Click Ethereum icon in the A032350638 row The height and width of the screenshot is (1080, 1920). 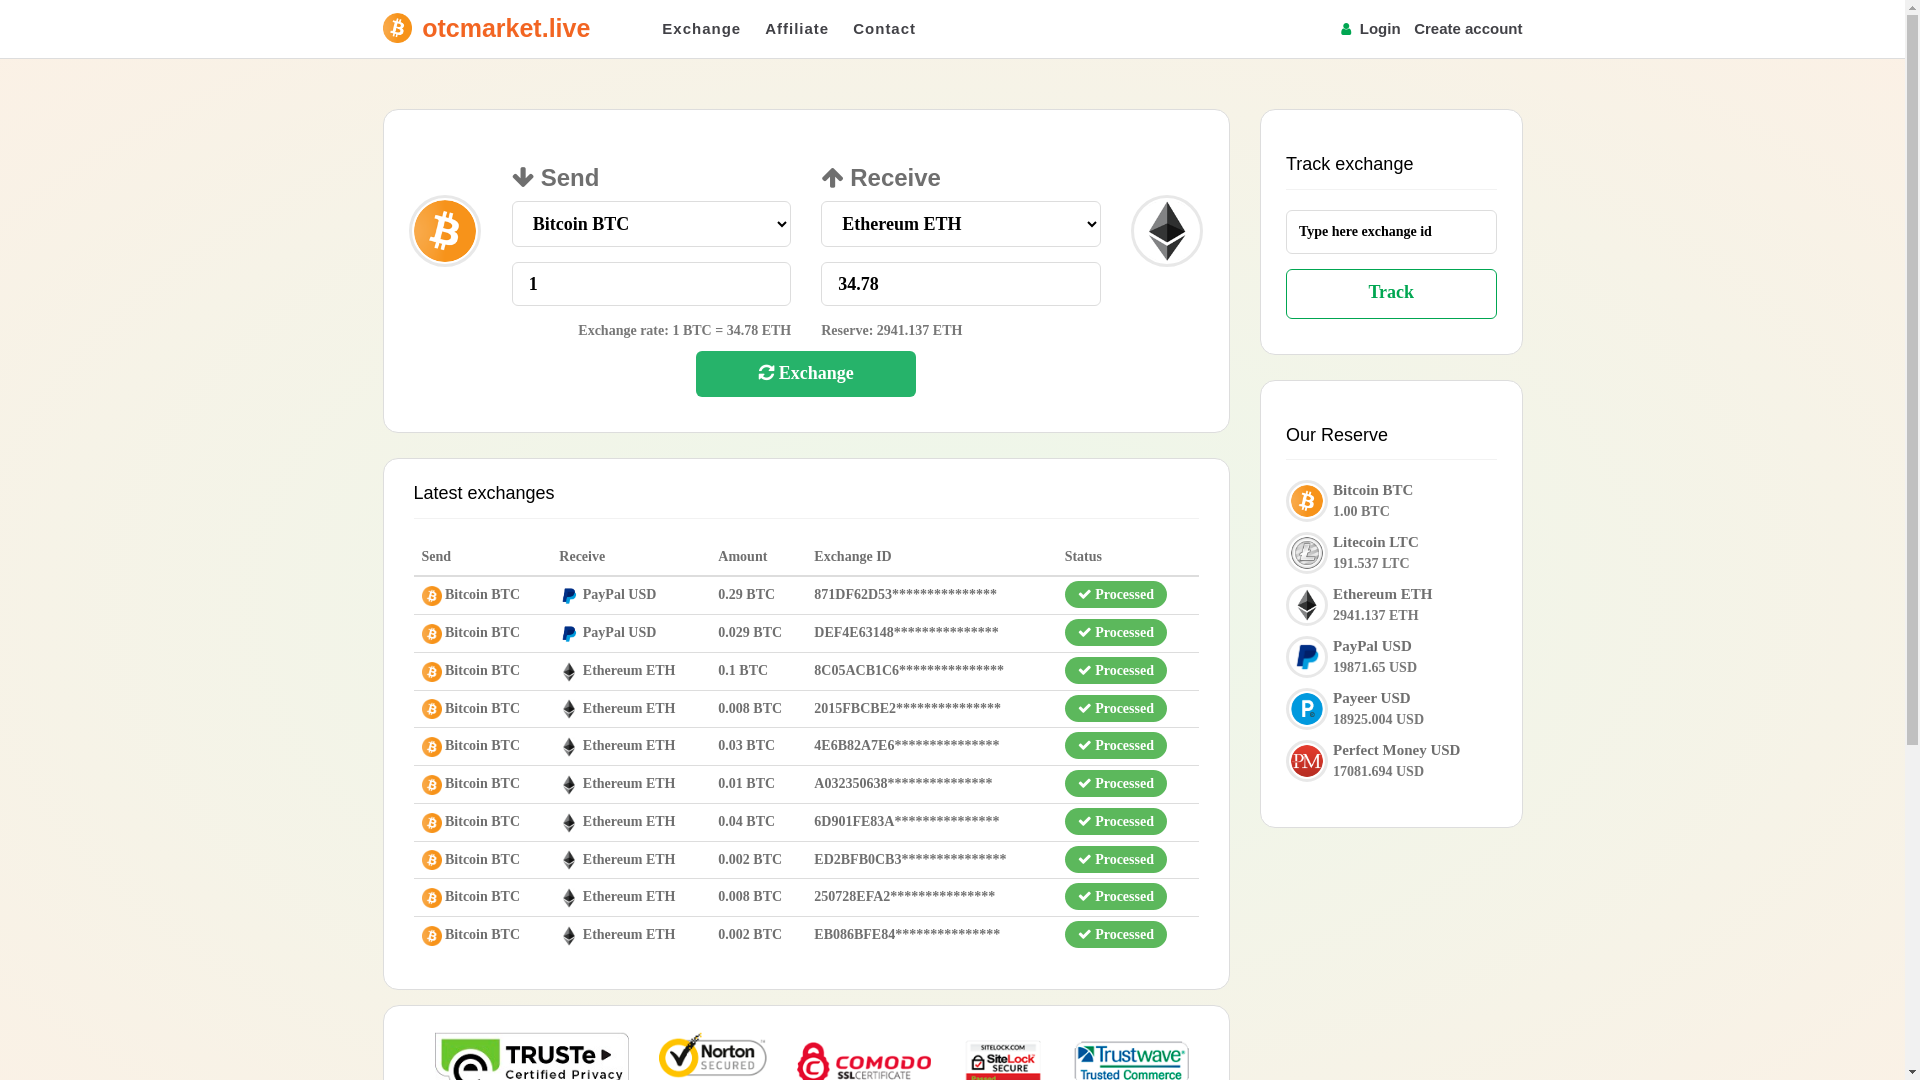point(569,785)
